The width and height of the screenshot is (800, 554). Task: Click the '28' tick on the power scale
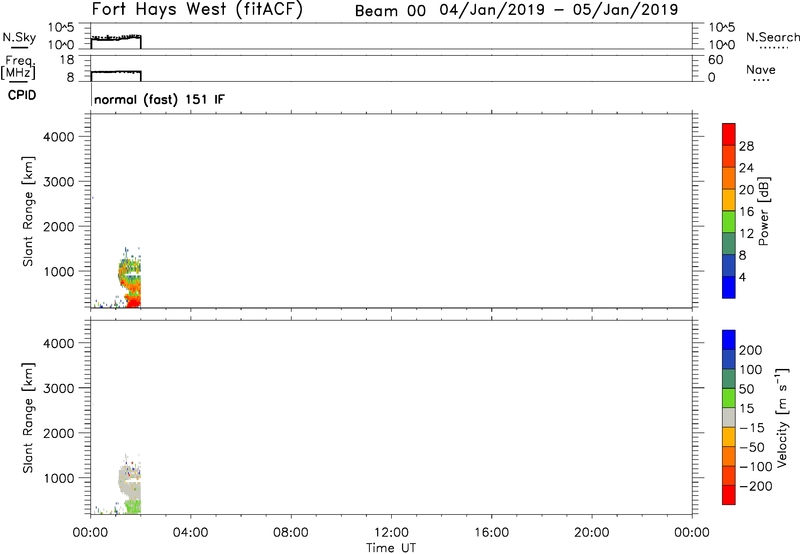pyautogui.click(x=746, y=146)
